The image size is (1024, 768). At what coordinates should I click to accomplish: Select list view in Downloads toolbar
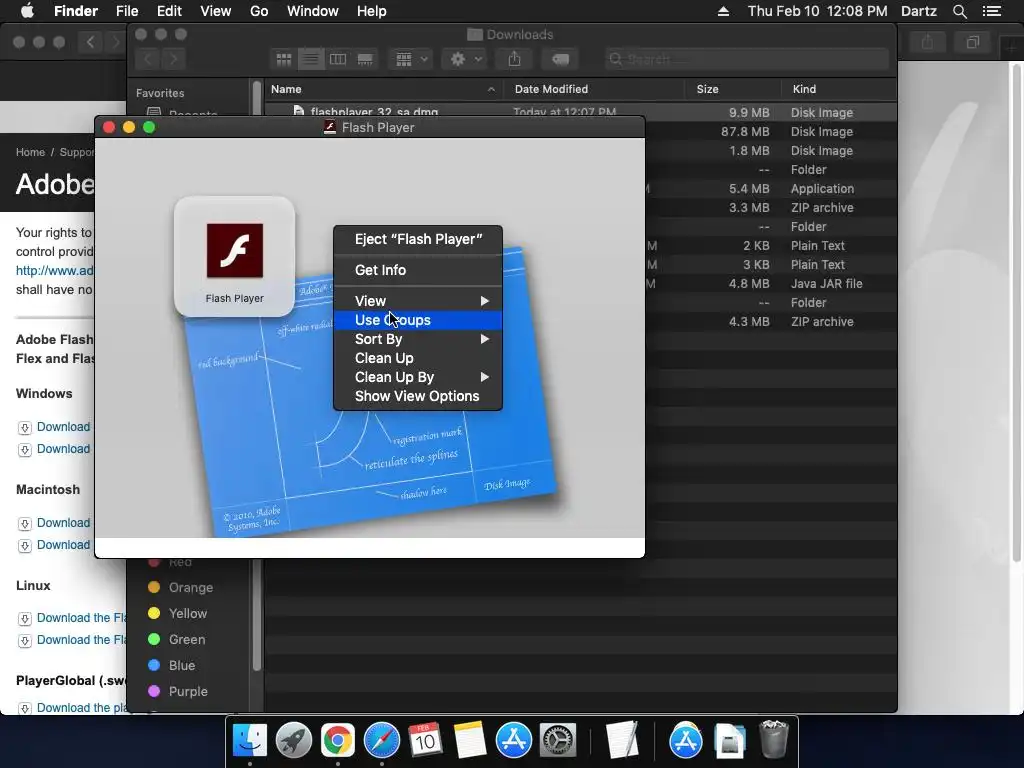311,59
